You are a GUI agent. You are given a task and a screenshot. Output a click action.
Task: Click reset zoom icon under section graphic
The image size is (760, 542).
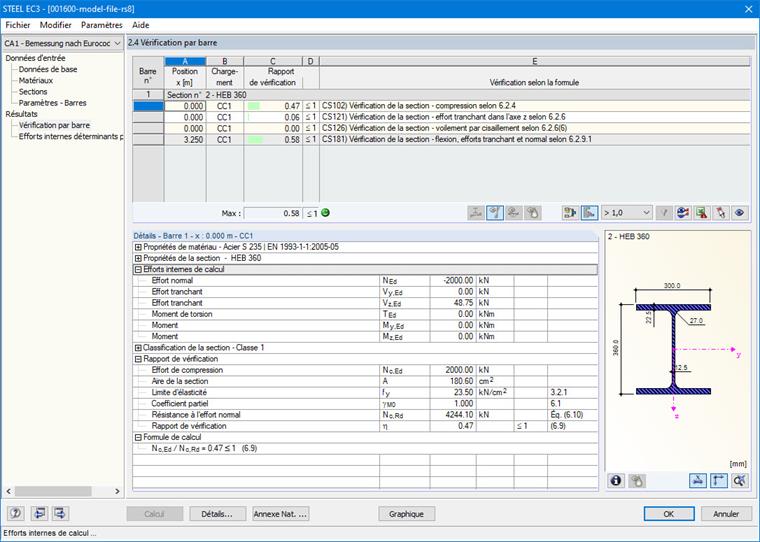(740, 480)
